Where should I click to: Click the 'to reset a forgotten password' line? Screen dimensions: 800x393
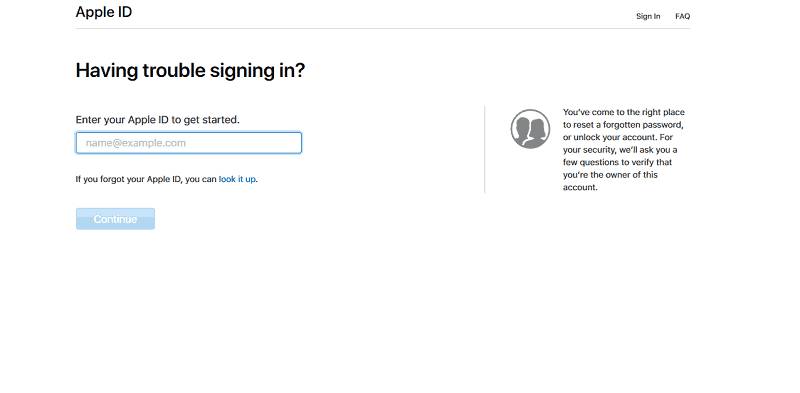tap(623, 125)
